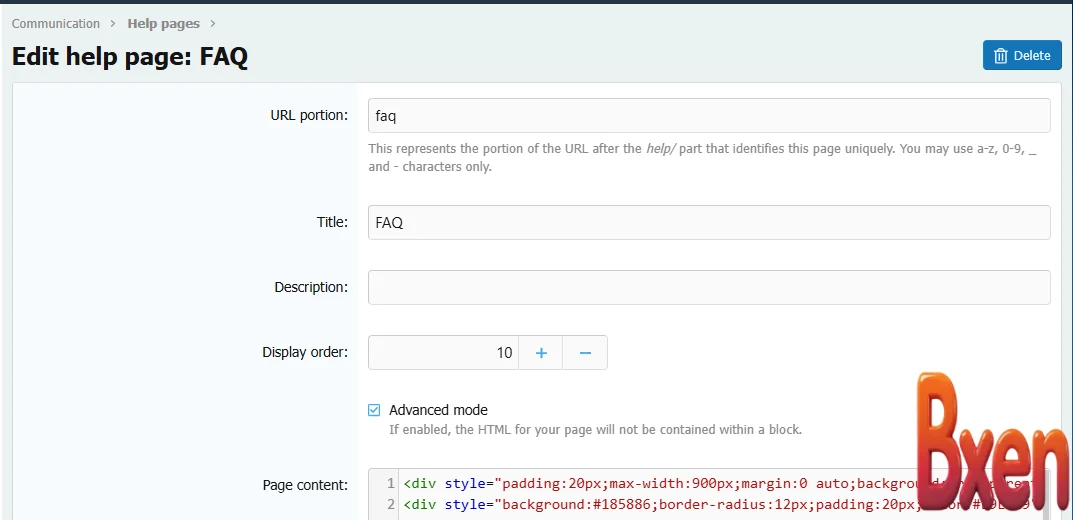Decrease display order with minus button
This screenshot has height=520, width=1073.
pyautogui.click(x=585, y=352)
